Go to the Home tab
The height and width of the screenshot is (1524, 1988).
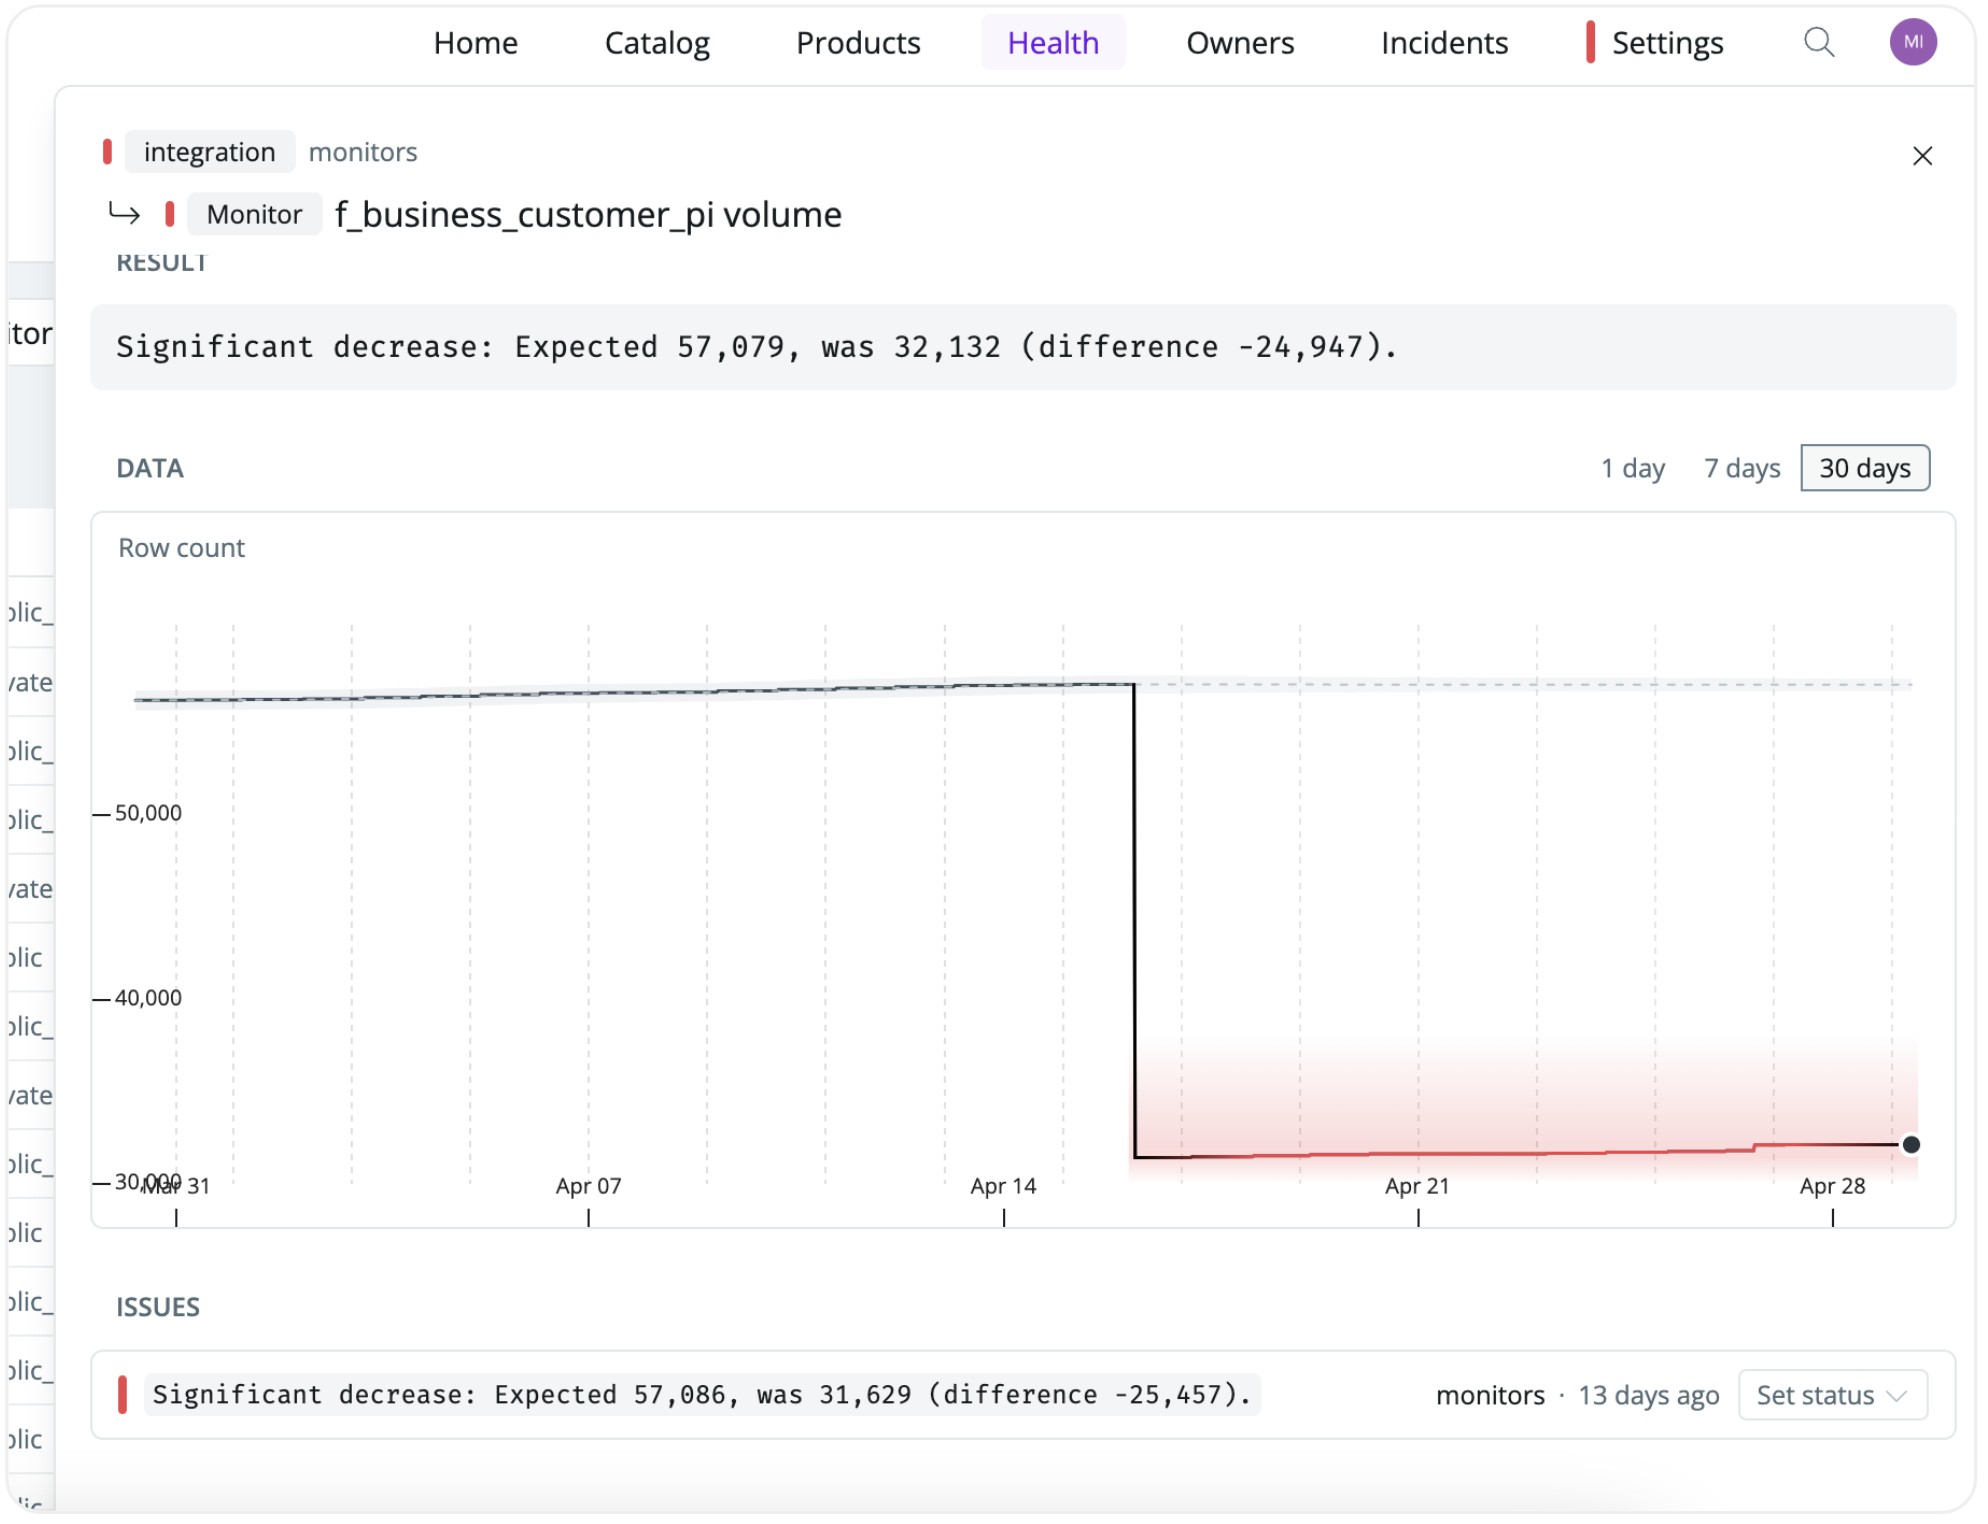pyautogui.click(x=475, y=43)
